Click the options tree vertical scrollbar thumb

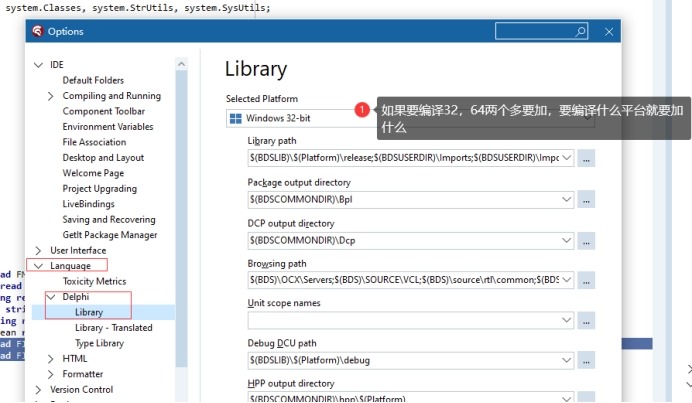(x=181, y=218)
